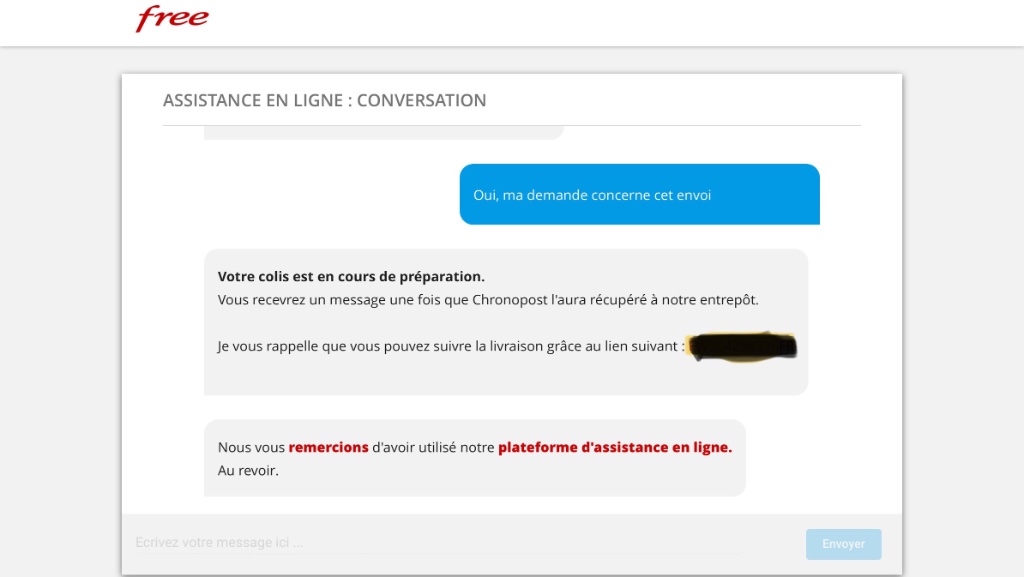This screenshot has width=1024, height=577.
Task: Click the Free logo in the header
Action: [x=172, y=19]
